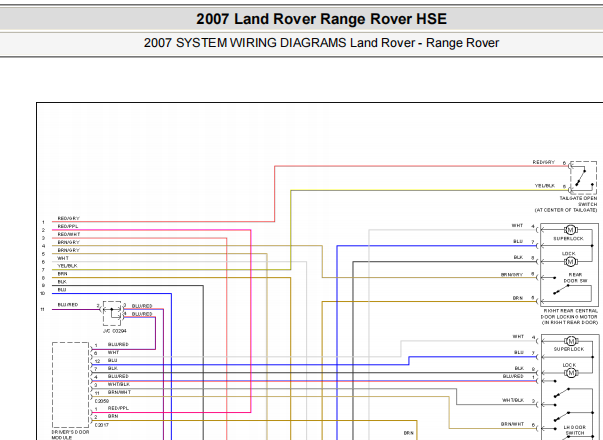The width and height of the screenshot is (603, 440).
Task: Click the "2007 Land Rover Range Rover HSE" heading
Action: pyautogui.click(x=321, y=19)
